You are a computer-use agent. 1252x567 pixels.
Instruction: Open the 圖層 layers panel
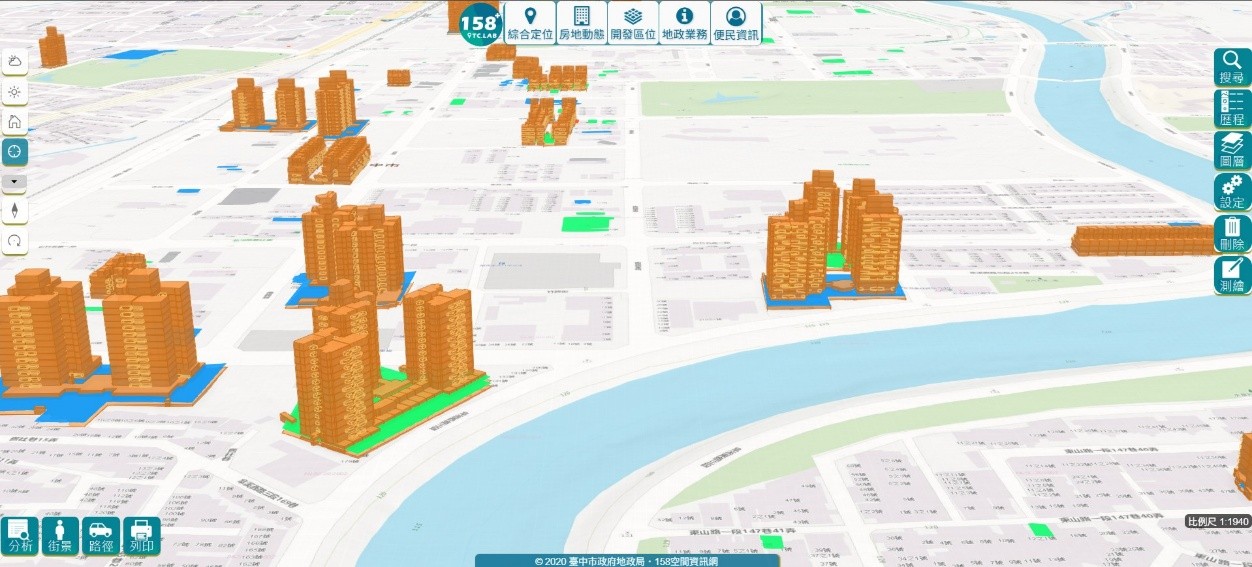tap(1232, 151)
